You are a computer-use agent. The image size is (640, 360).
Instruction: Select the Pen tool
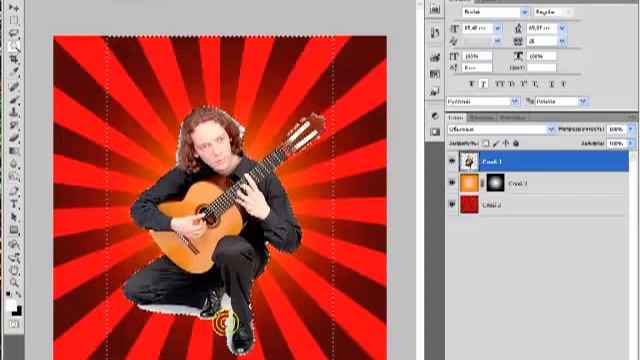point(14,191)
